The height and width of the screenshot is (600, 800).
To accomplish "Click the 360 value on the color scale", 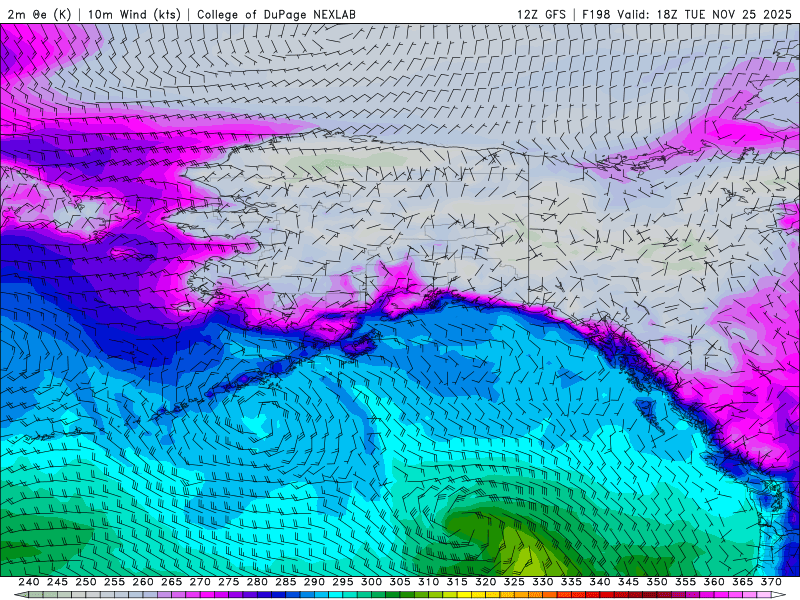I will coord(714,582).
